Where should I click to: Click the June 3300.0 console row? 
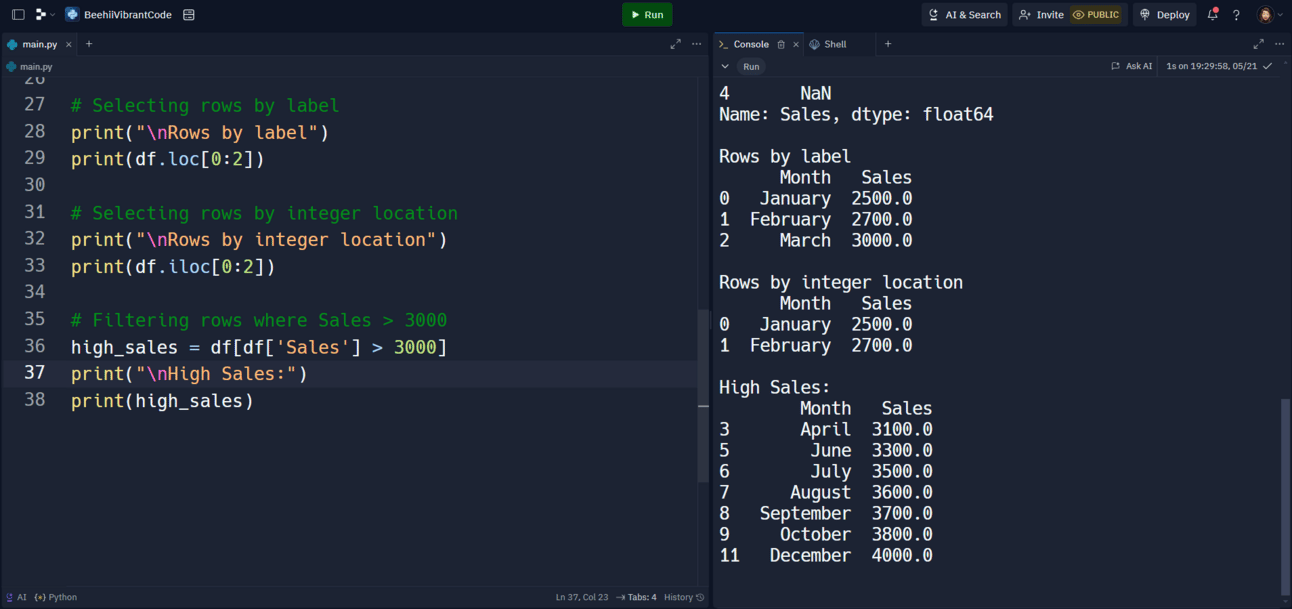tap(826, 450)
